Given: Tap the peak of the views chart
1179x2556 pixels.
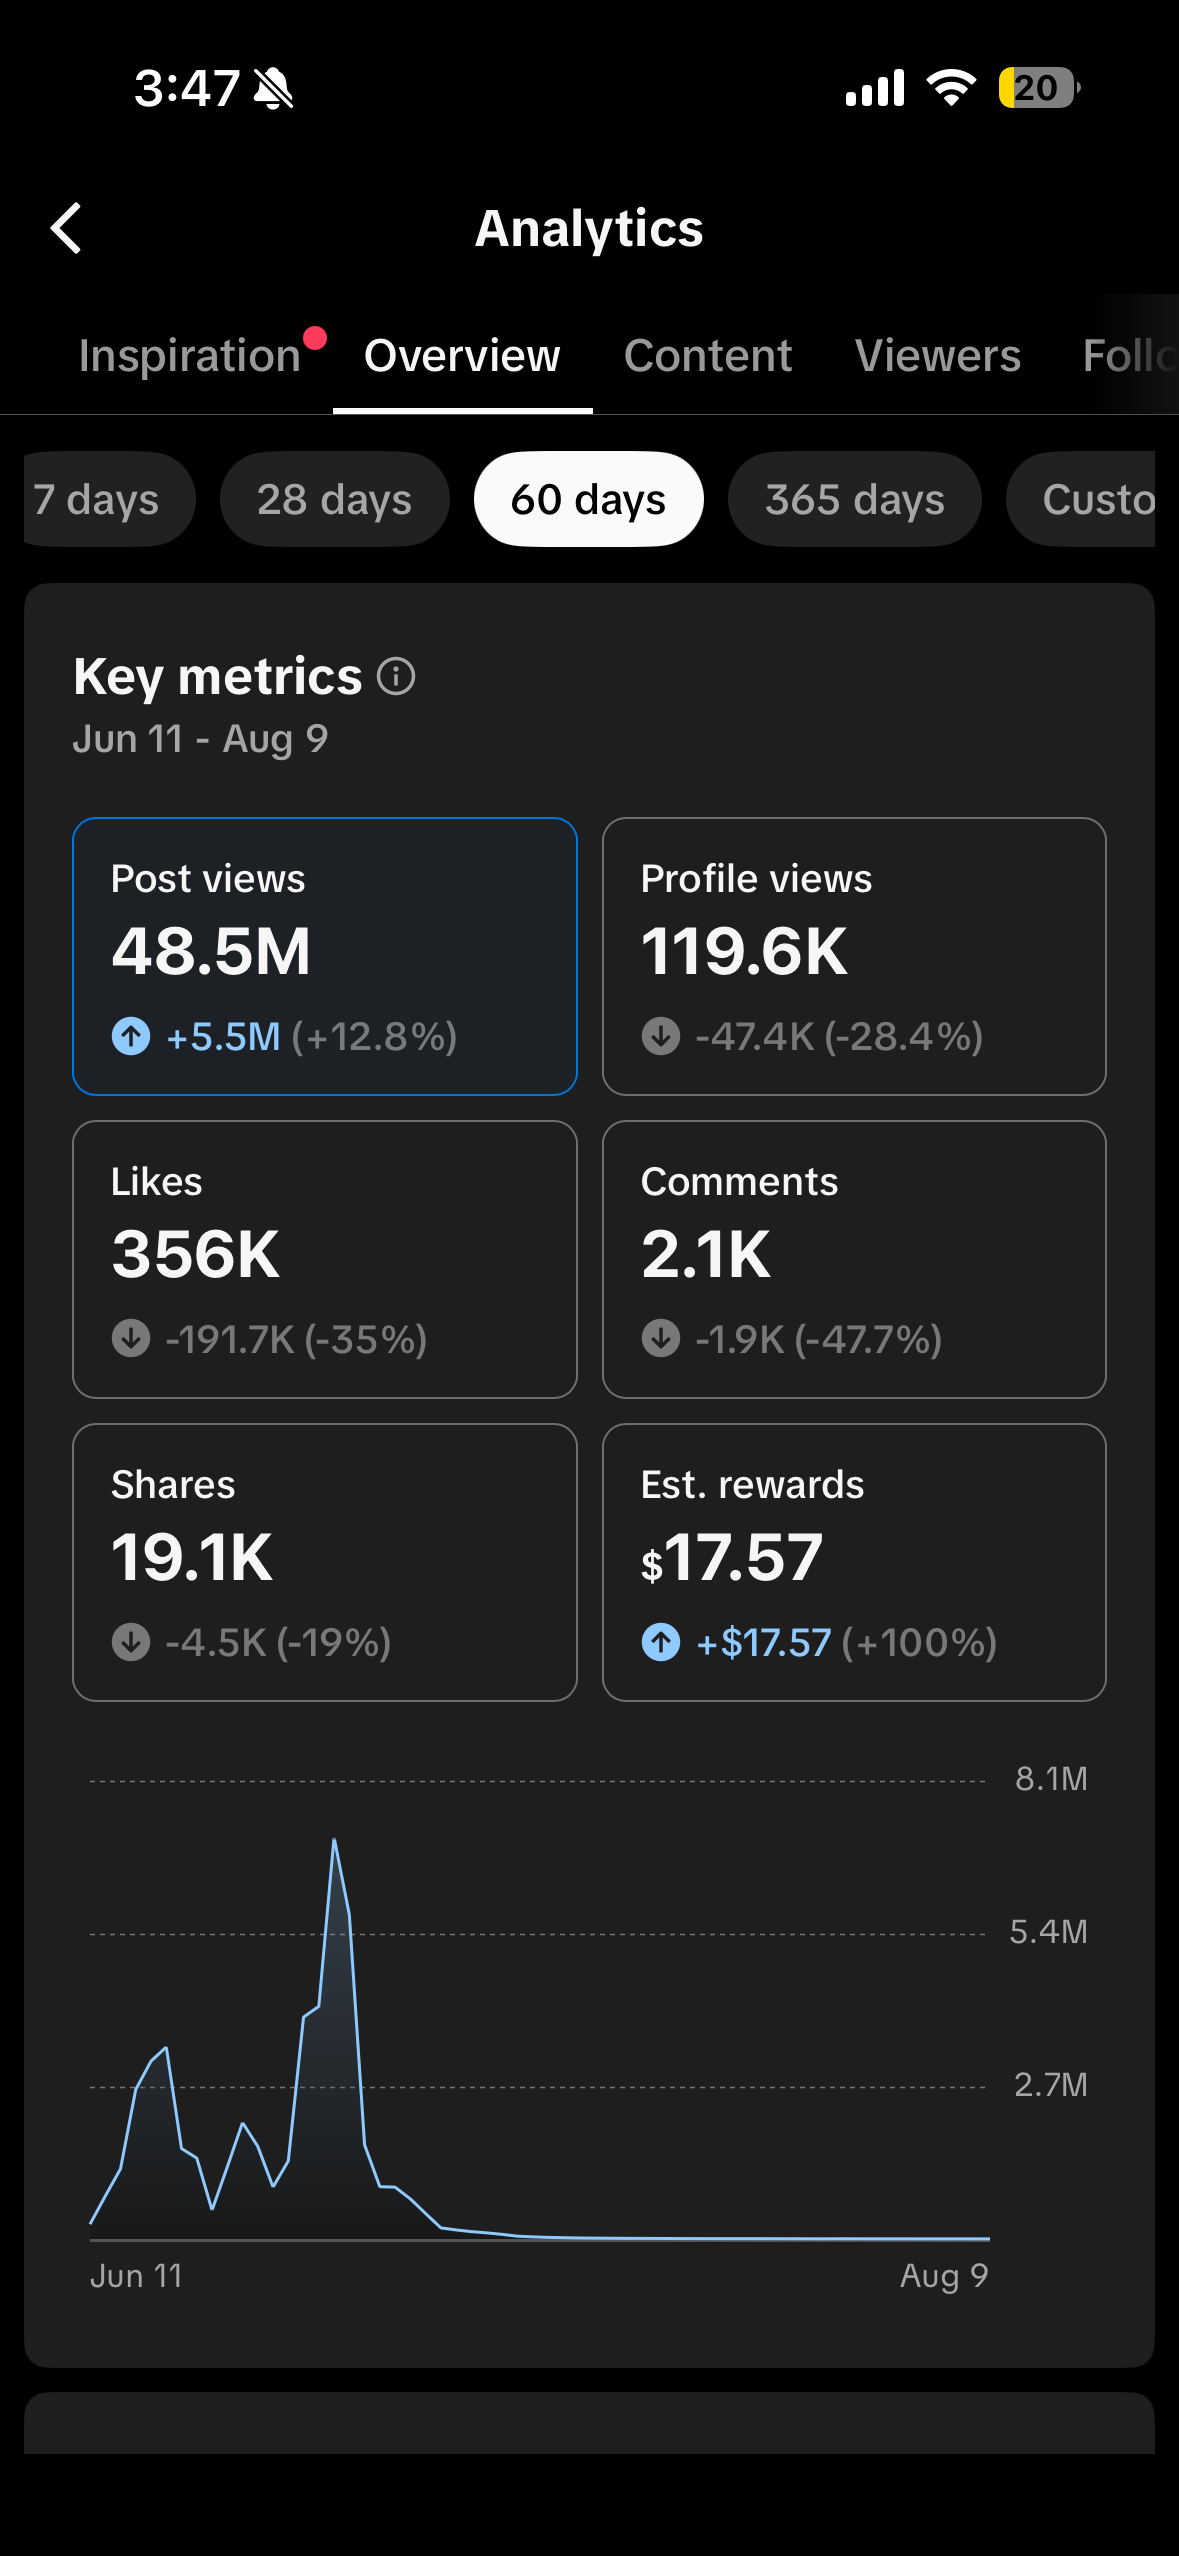Looking at the screenshot, I should 334,1840.
